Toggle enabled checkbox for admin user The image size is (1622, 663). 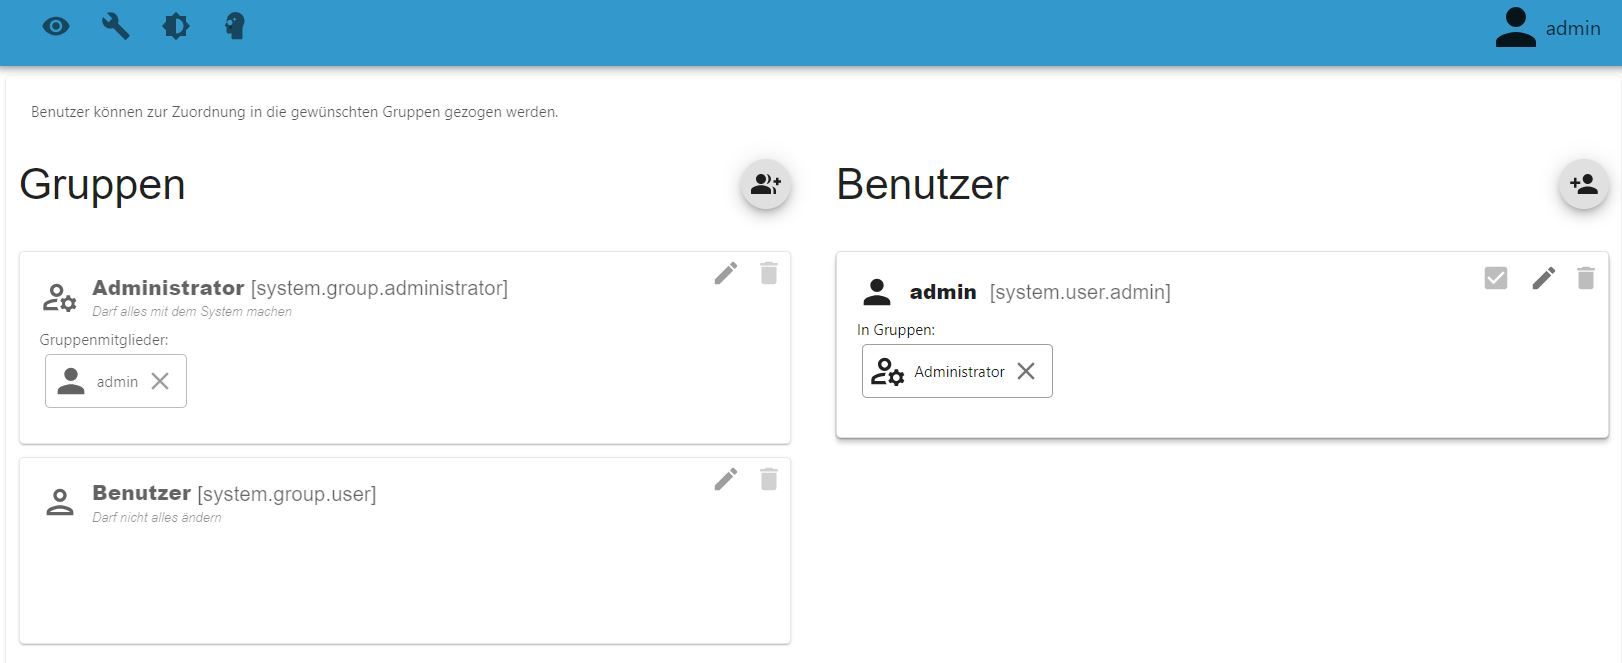(x=1495, y=278)
